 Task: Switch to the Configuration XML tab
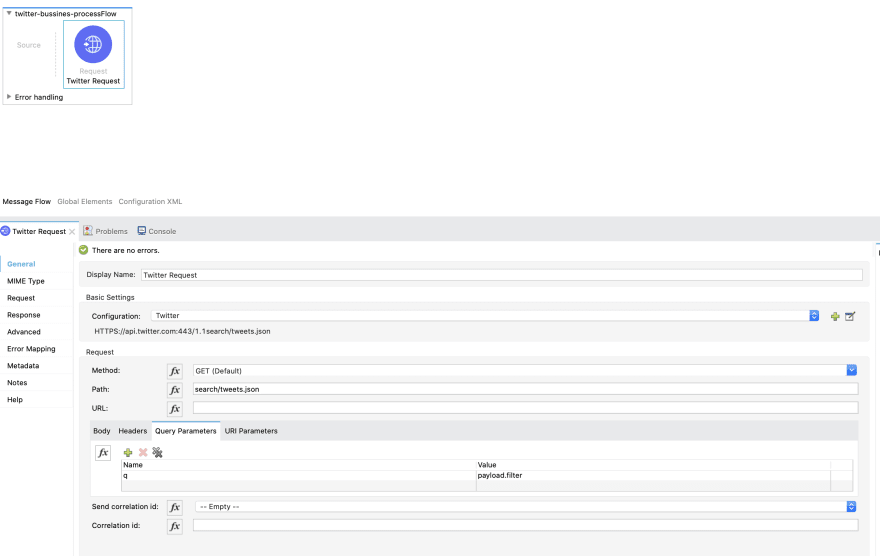coord(150,201)
